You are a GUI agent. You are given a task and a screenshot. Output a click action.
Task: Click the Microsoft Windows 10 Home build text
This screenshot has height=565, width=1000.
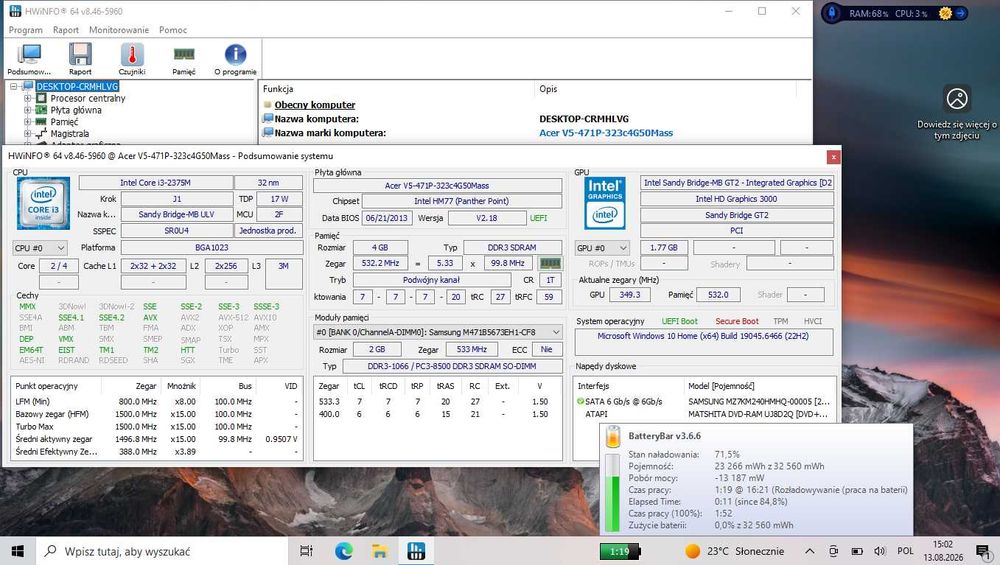[x=703, y=336]
